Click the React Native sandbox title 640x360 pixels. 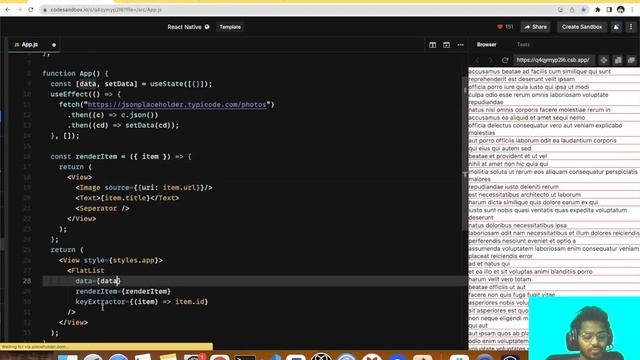[x=184, y=27]
